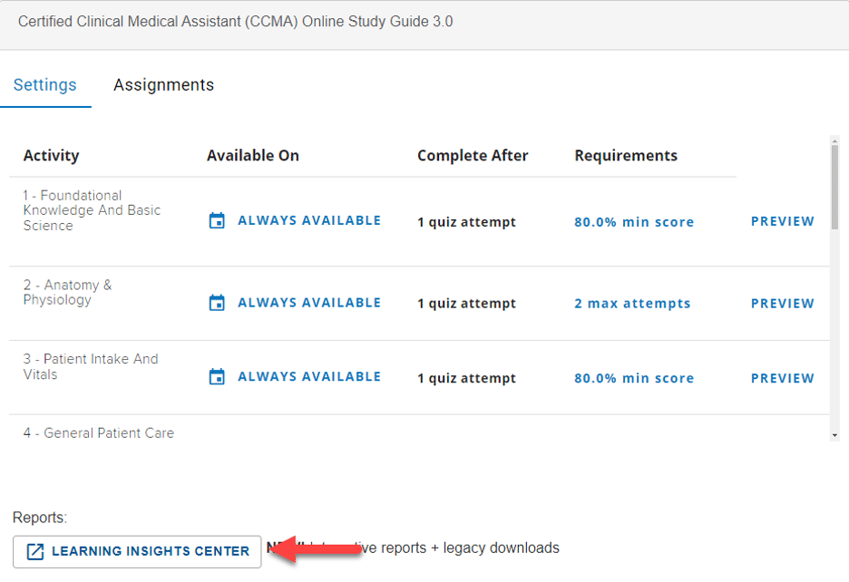The width and height of the screenshot is (849, 582).
Task: Click the calendar icon for Anatomy & Physiology
Action: (x=217, y=302)
